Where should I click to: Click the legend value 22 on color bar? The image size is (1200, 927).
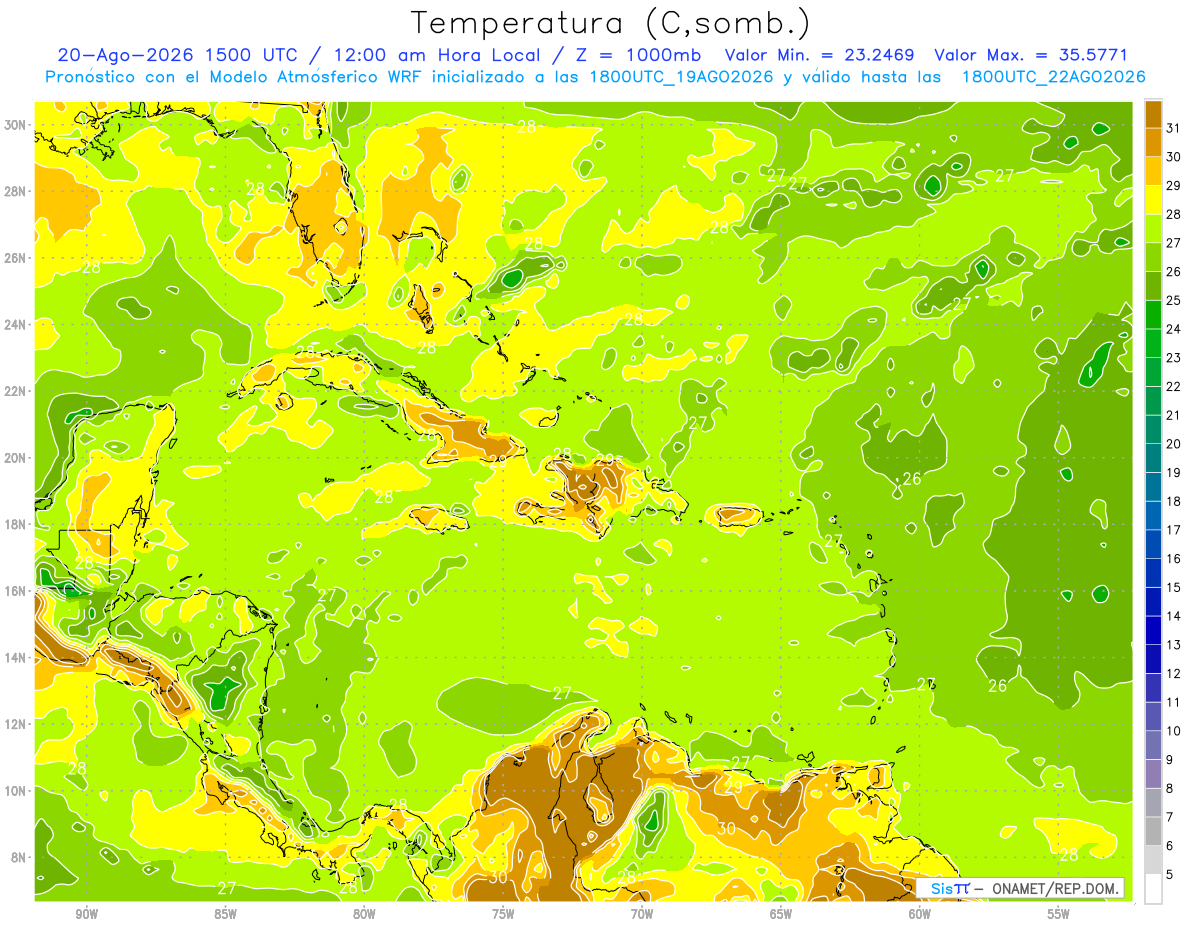click(1173, 386)
